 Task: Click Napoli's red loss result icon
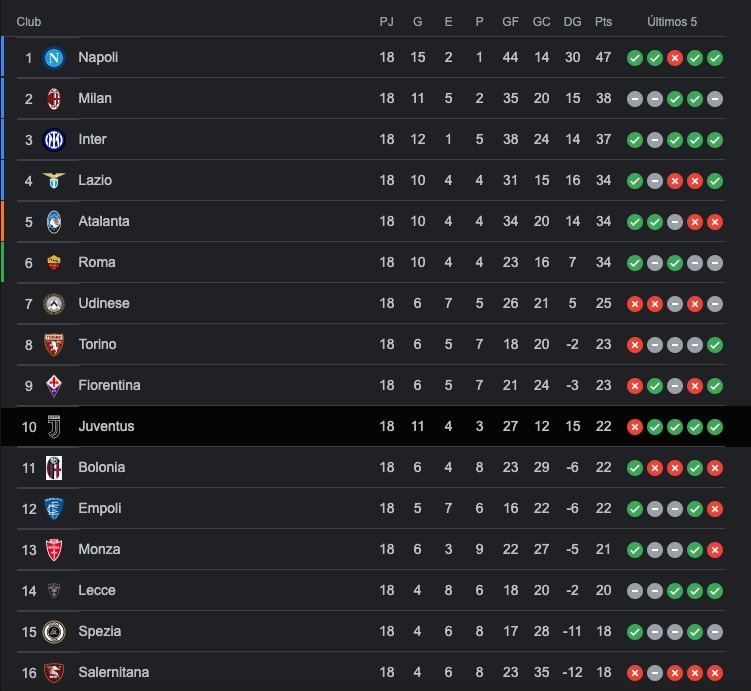coord(675,58)
